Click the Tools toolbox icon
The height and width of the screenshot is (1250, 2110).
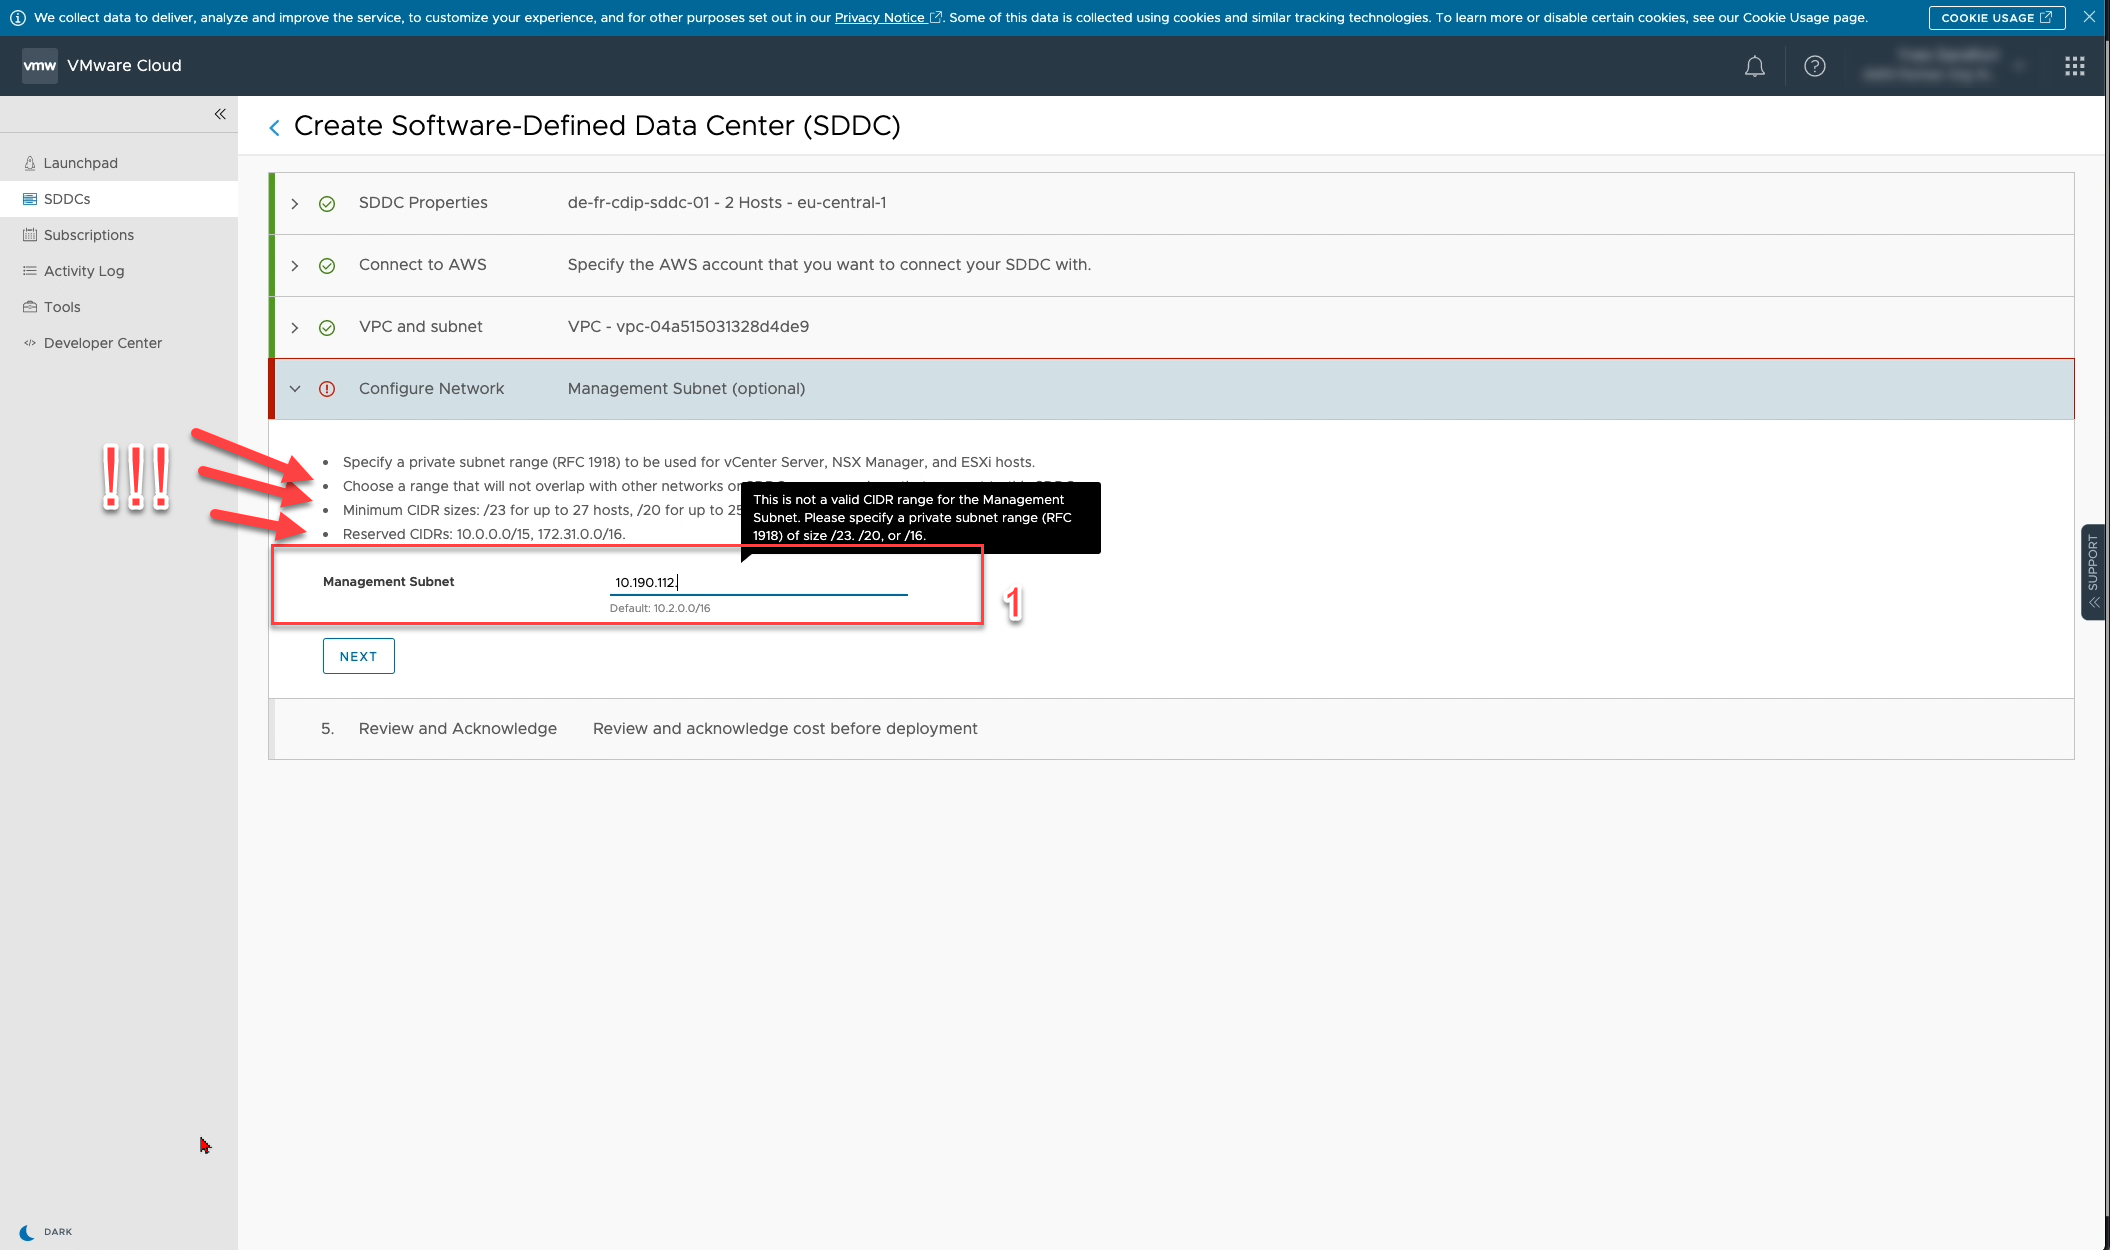pyautogui.click(x=30, y=307)
